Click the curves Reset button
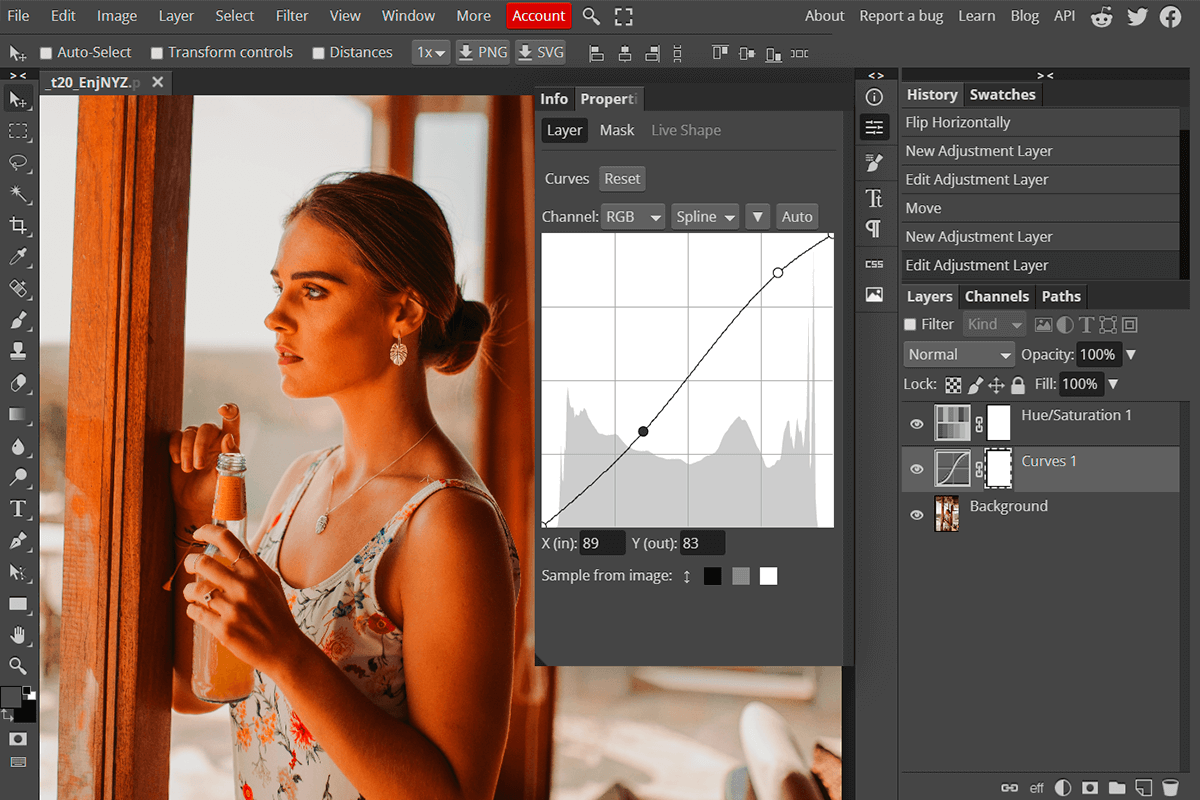The height and width of the screenshot is (800, 1200). 621,178
